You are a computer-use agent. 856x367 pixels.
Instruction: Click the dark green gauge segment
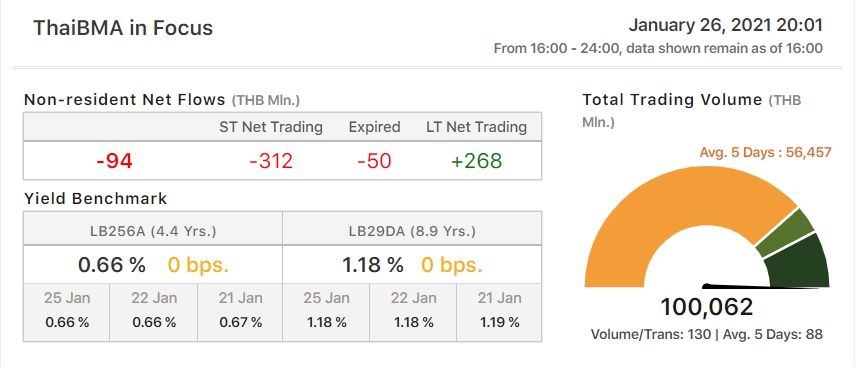point(798,264)
